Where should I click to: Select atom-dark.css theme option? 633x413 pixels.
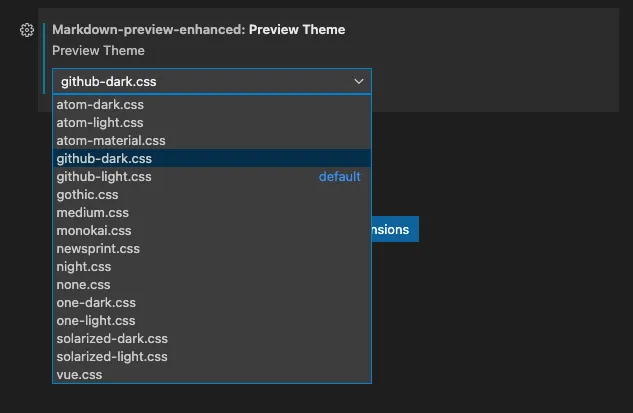[101, 104]
